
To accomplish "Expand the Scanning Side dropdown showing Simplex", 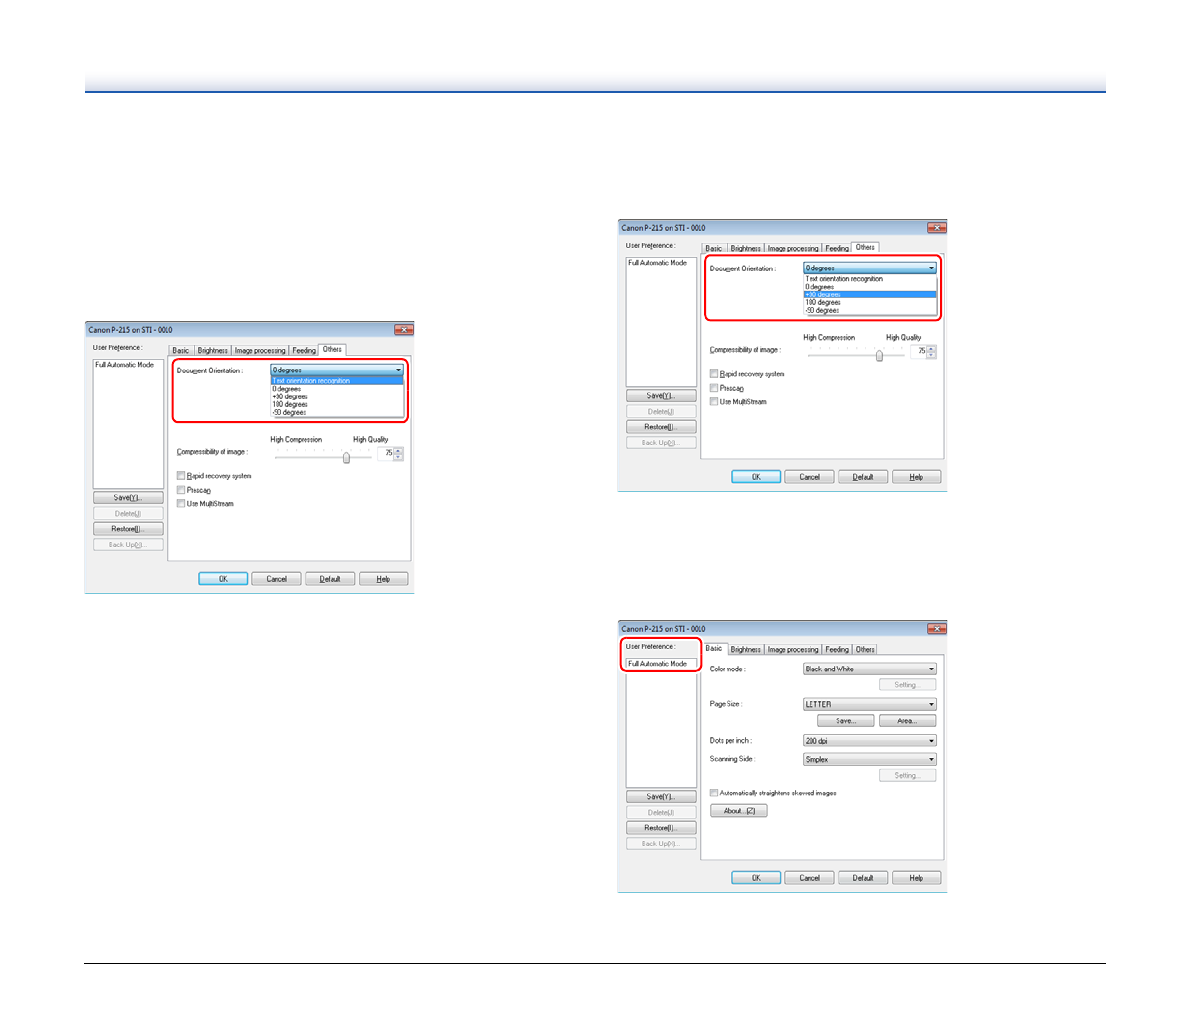I will tap(870, 759).
